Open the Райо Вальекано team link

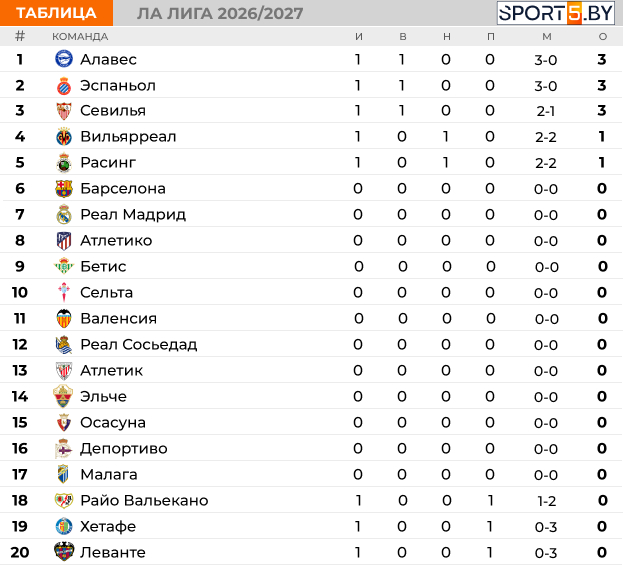pos(144,500)
